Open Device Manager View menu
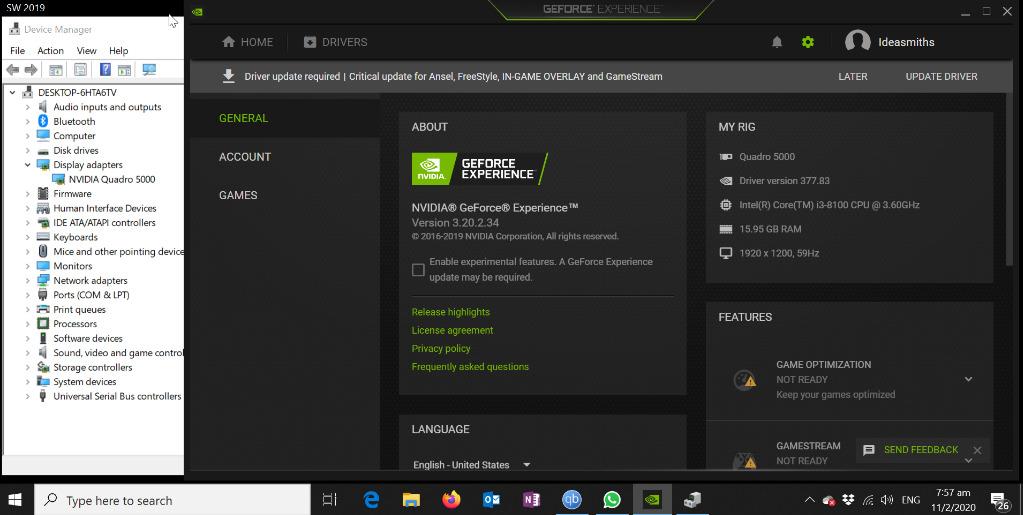The width and height of the screenshot is (1023, 515). coord(86,50)
